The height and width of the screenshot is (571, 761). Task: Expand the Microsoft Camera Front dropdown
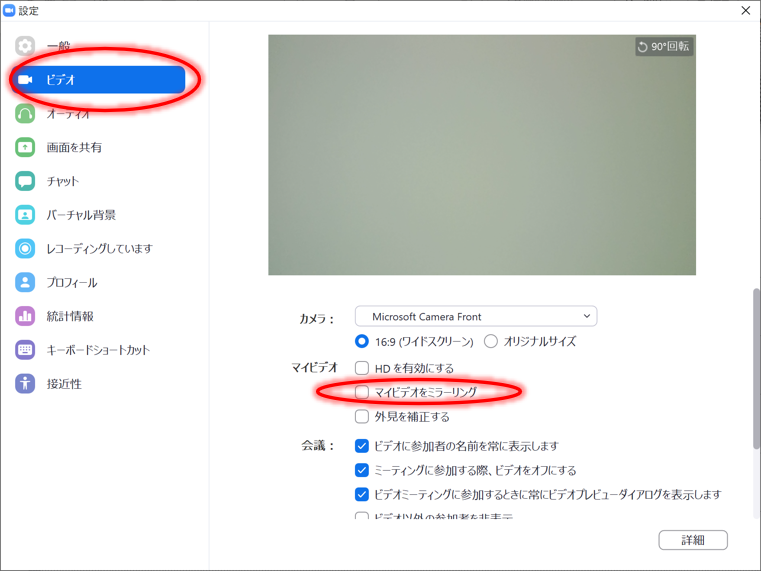pyautogui.click(x=476, y=316)
